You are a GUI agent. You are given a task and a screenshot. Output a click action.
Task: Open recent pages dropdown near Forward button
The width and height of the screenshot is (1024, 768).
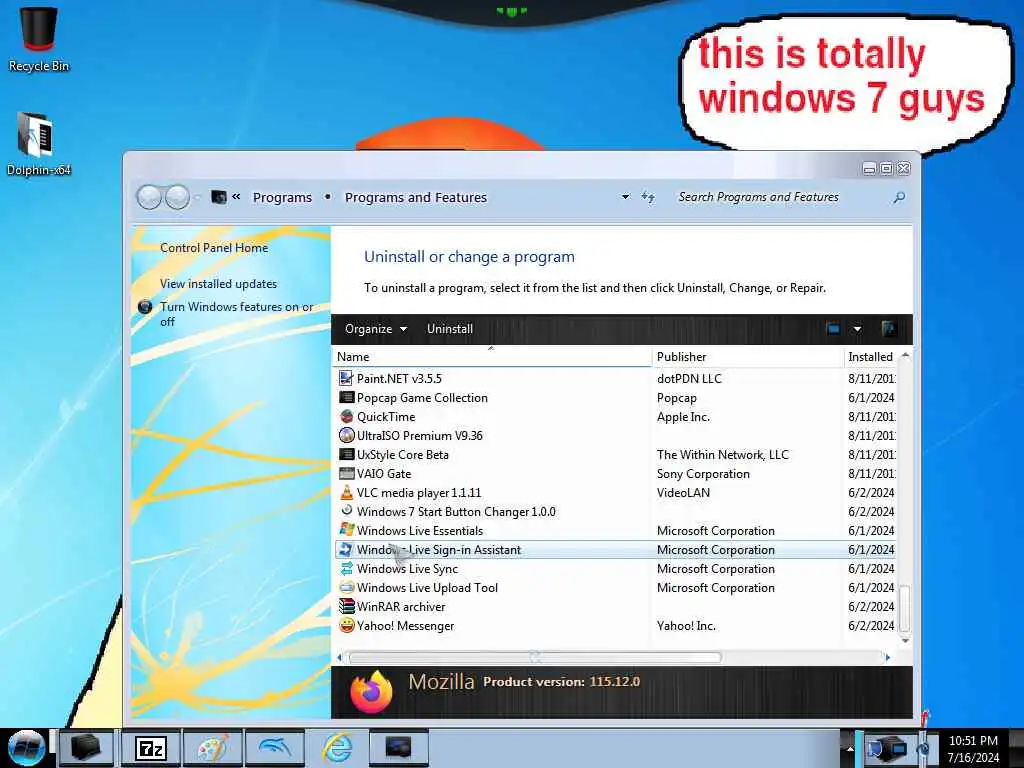pyautogui.click(x=197, y=197)
